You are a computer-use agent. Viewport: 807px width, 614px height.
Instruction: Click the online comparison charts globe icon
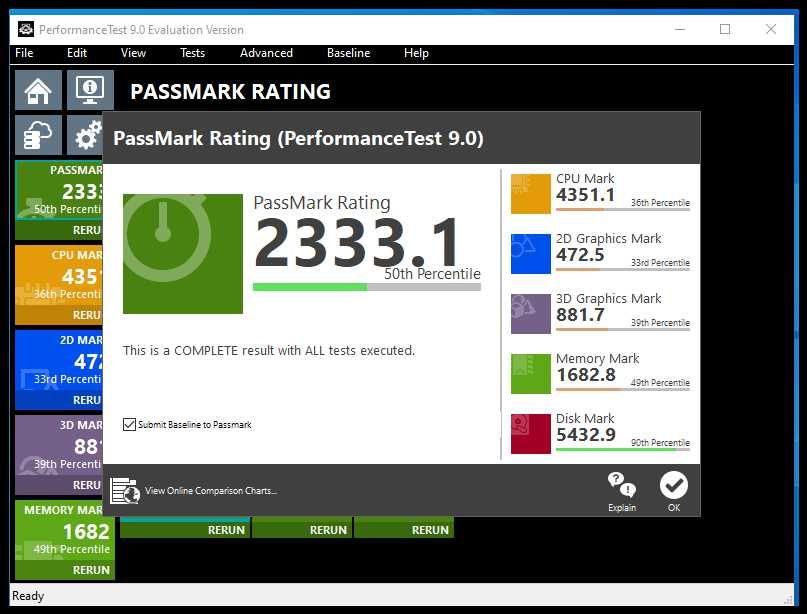(125, 490)
